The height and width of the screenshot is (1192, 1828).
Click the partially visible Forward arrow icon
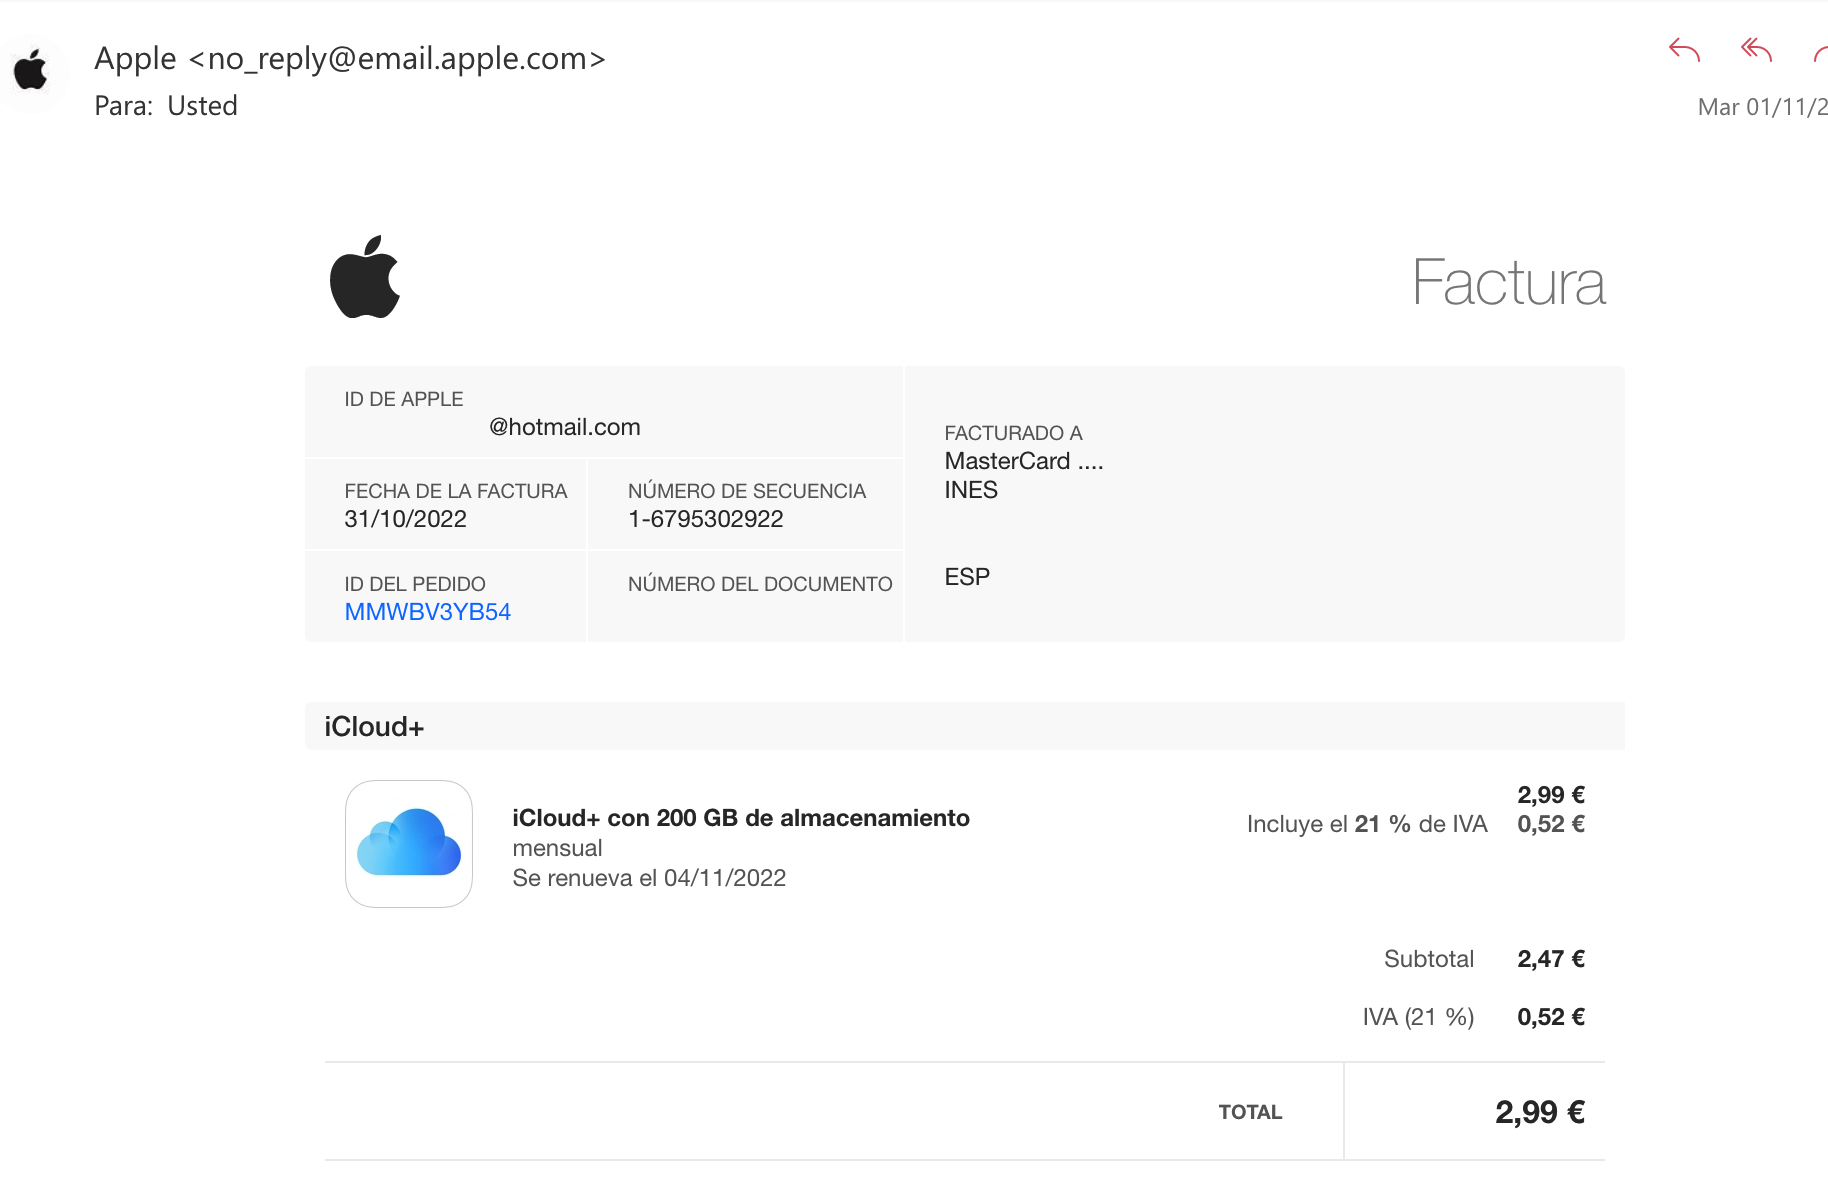(1820, 53)
